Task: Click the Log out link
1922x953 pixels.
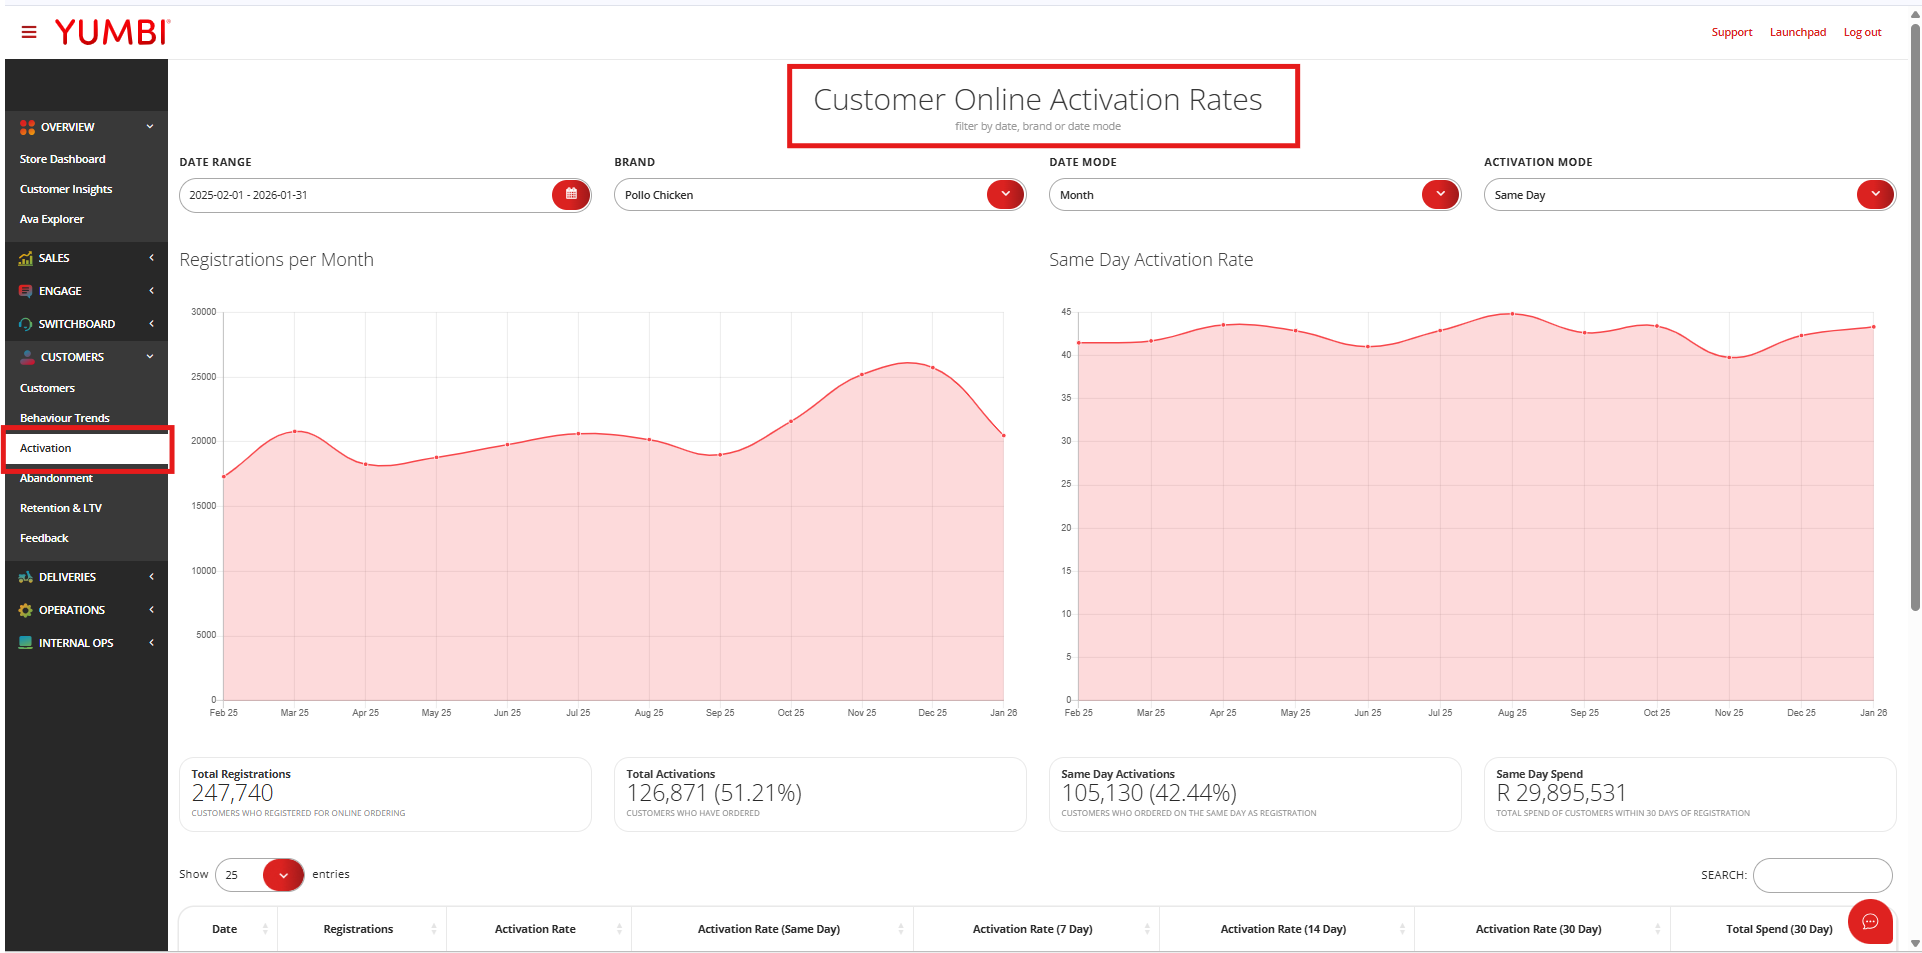Action: 1862,33
